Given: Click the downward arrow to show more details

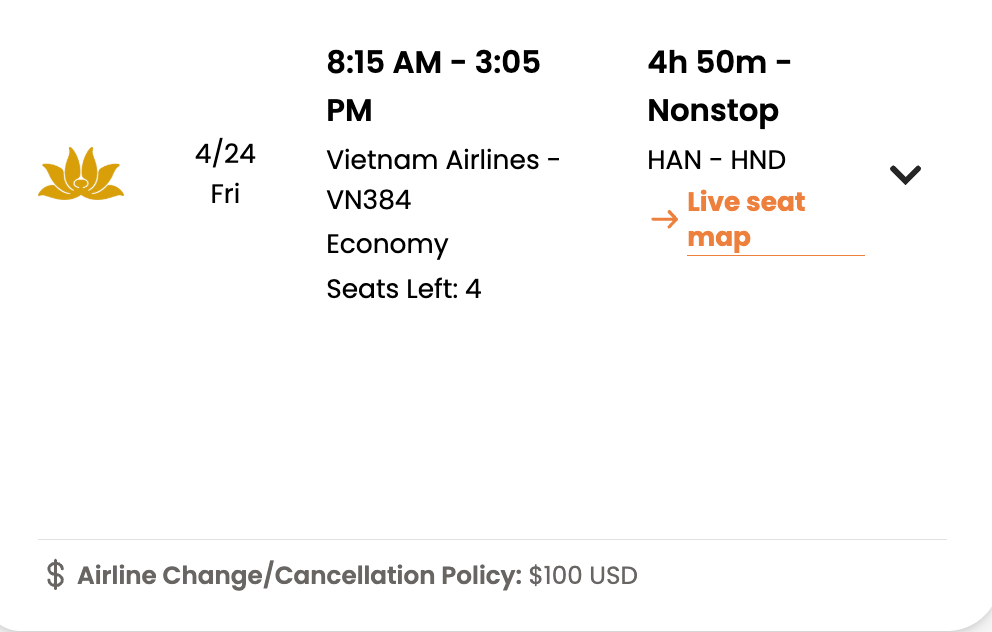Looking at the screenshot, I should (x=904, y=173).
